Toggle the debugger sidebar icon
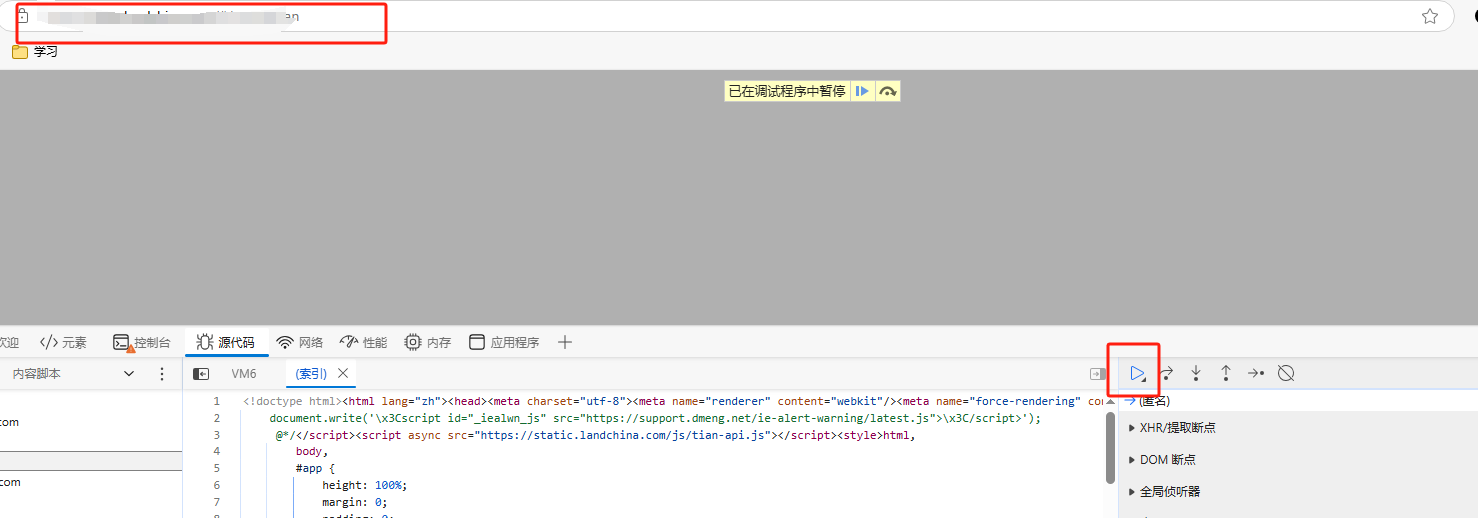The width and height of the screenshot is (1478, 518). click(x=1097, y=374)
